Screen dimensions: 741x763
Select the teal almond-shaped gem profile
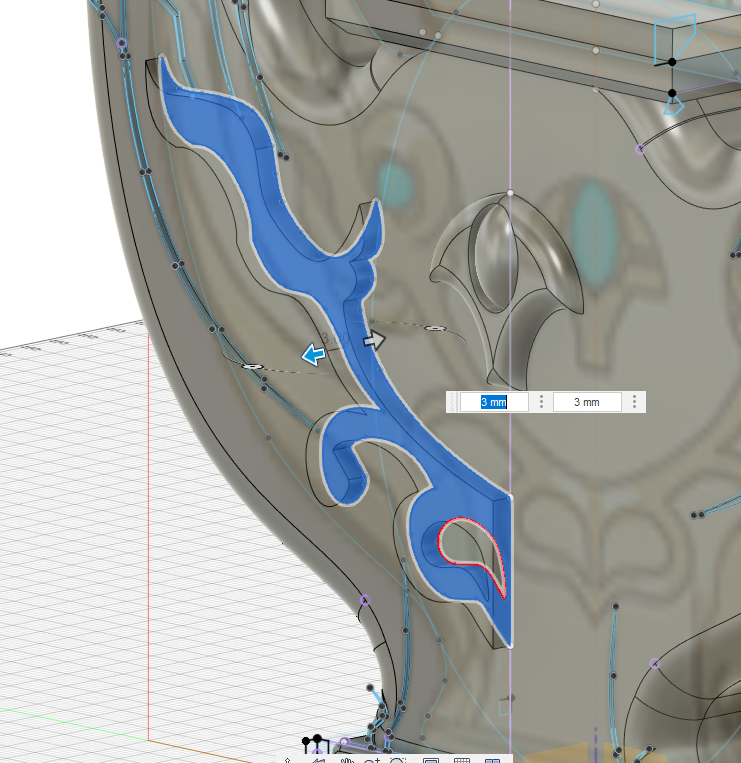point(593,236)
